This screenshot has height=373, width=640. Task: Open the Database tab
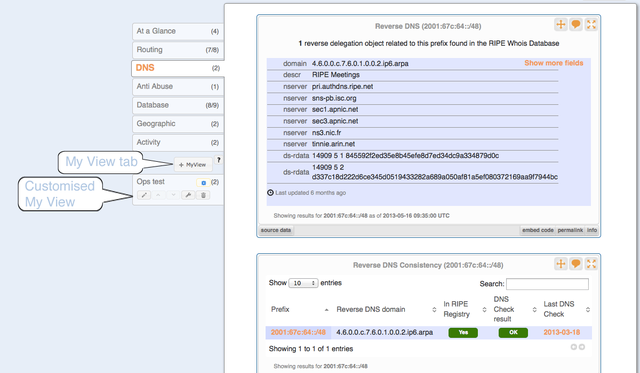click(x=178, y=105)
